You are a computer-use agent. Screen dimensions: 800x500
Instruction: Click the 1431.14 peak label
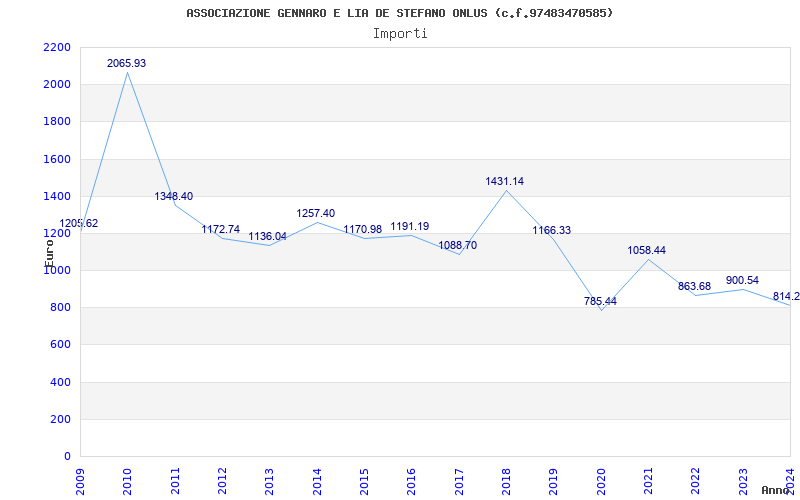click(505, 182)
